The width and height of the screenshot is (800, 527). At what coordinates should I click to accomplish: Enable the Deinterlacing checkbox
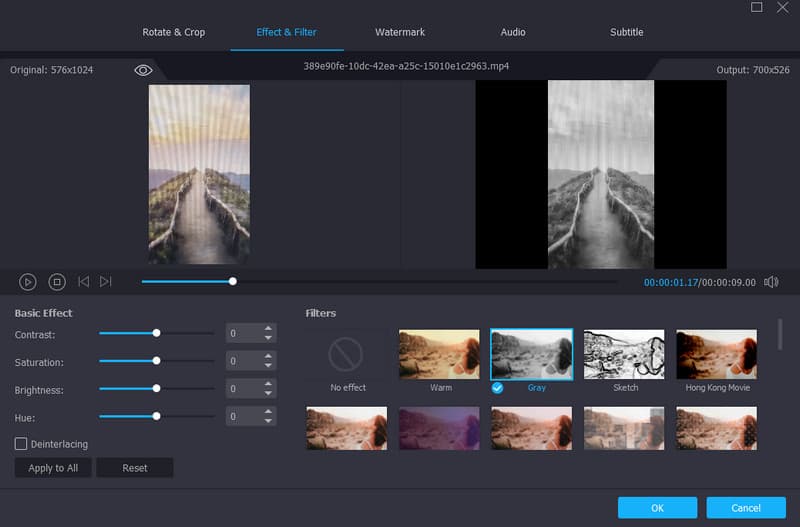[x=21, y=443]
